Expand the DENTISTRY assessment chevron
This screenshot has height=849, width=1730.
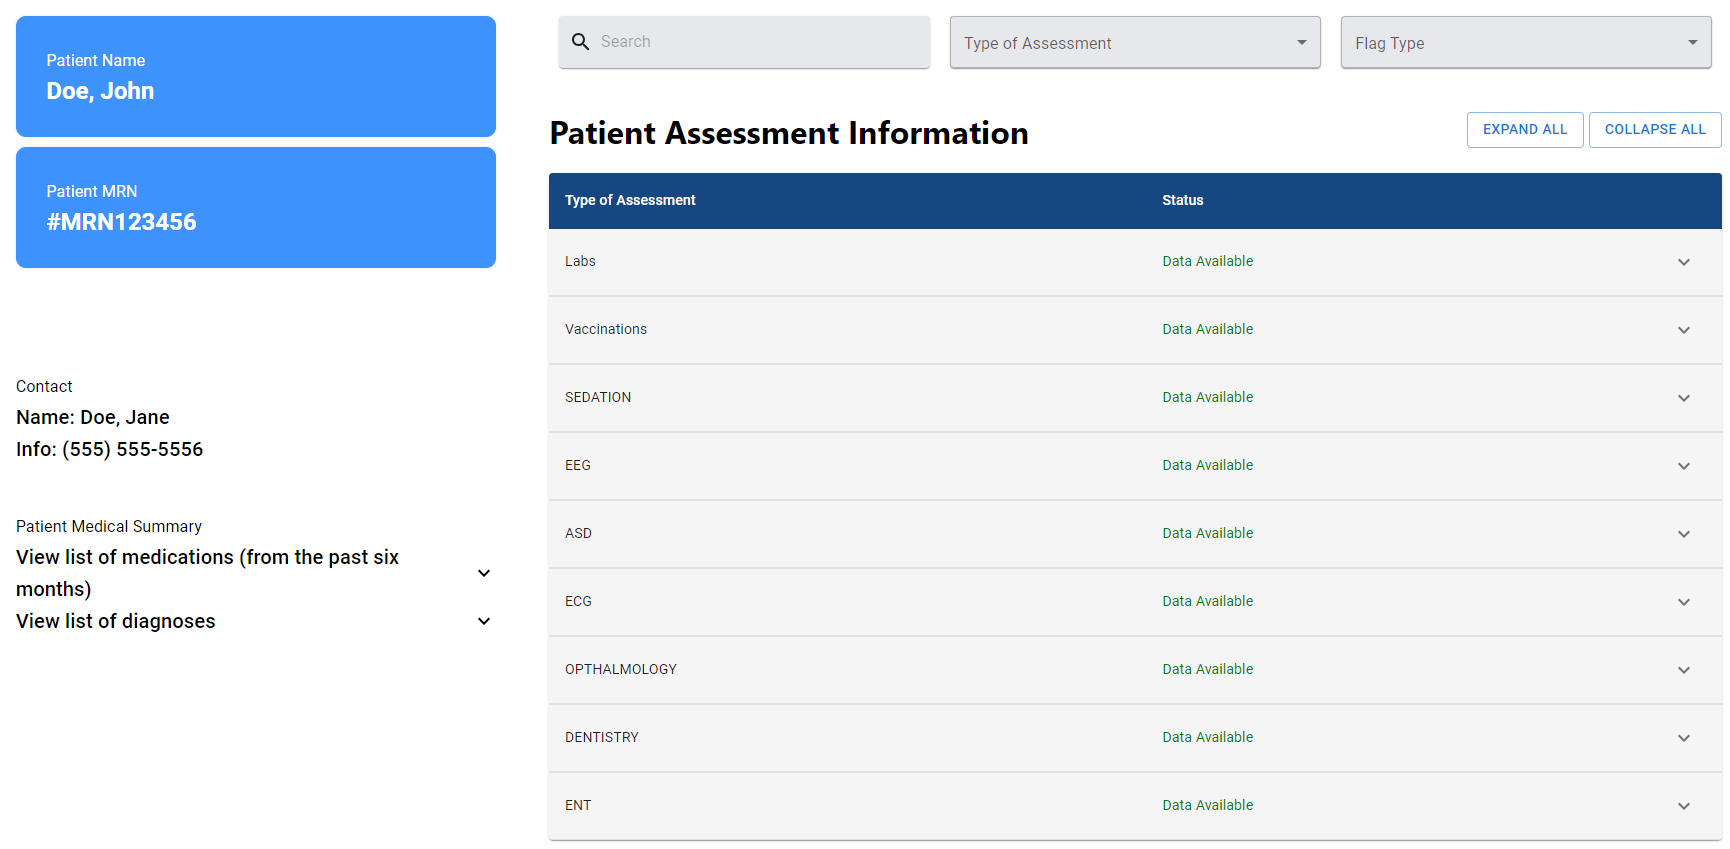[1683, 738]
